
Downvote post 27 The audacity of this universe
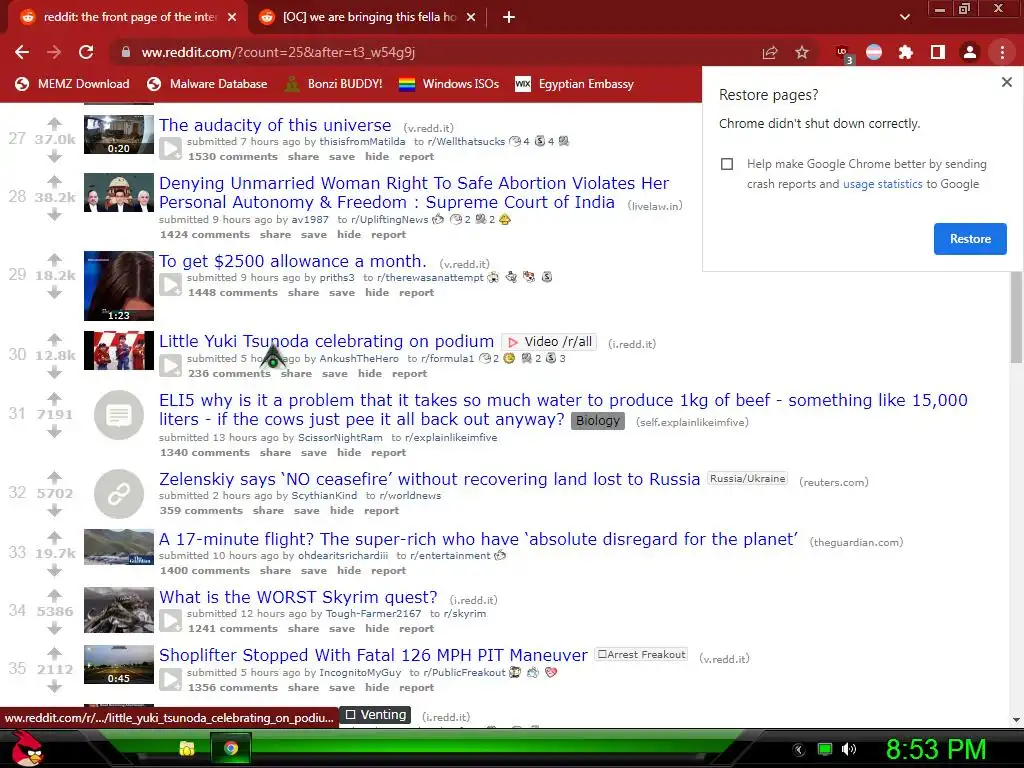pyautogui.click(x=55, y=156)
